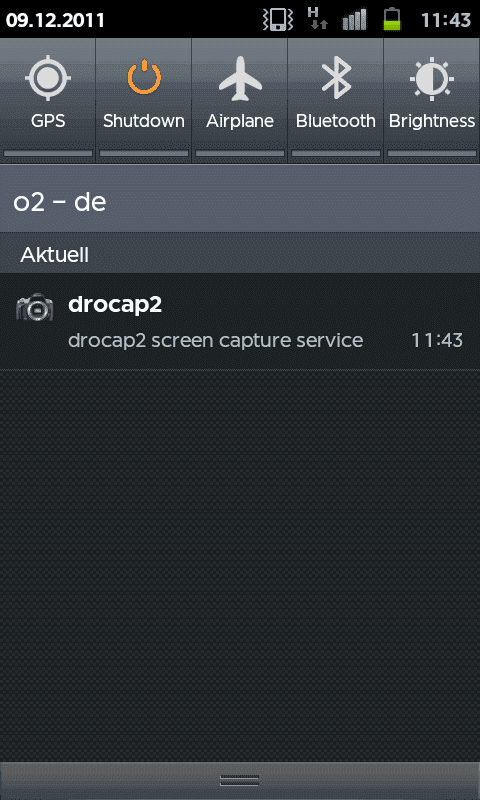The height and width of the screenshot is (800, 480).
Task: Tap the orange Shutdown power icon
Action: tap(144, 77)
